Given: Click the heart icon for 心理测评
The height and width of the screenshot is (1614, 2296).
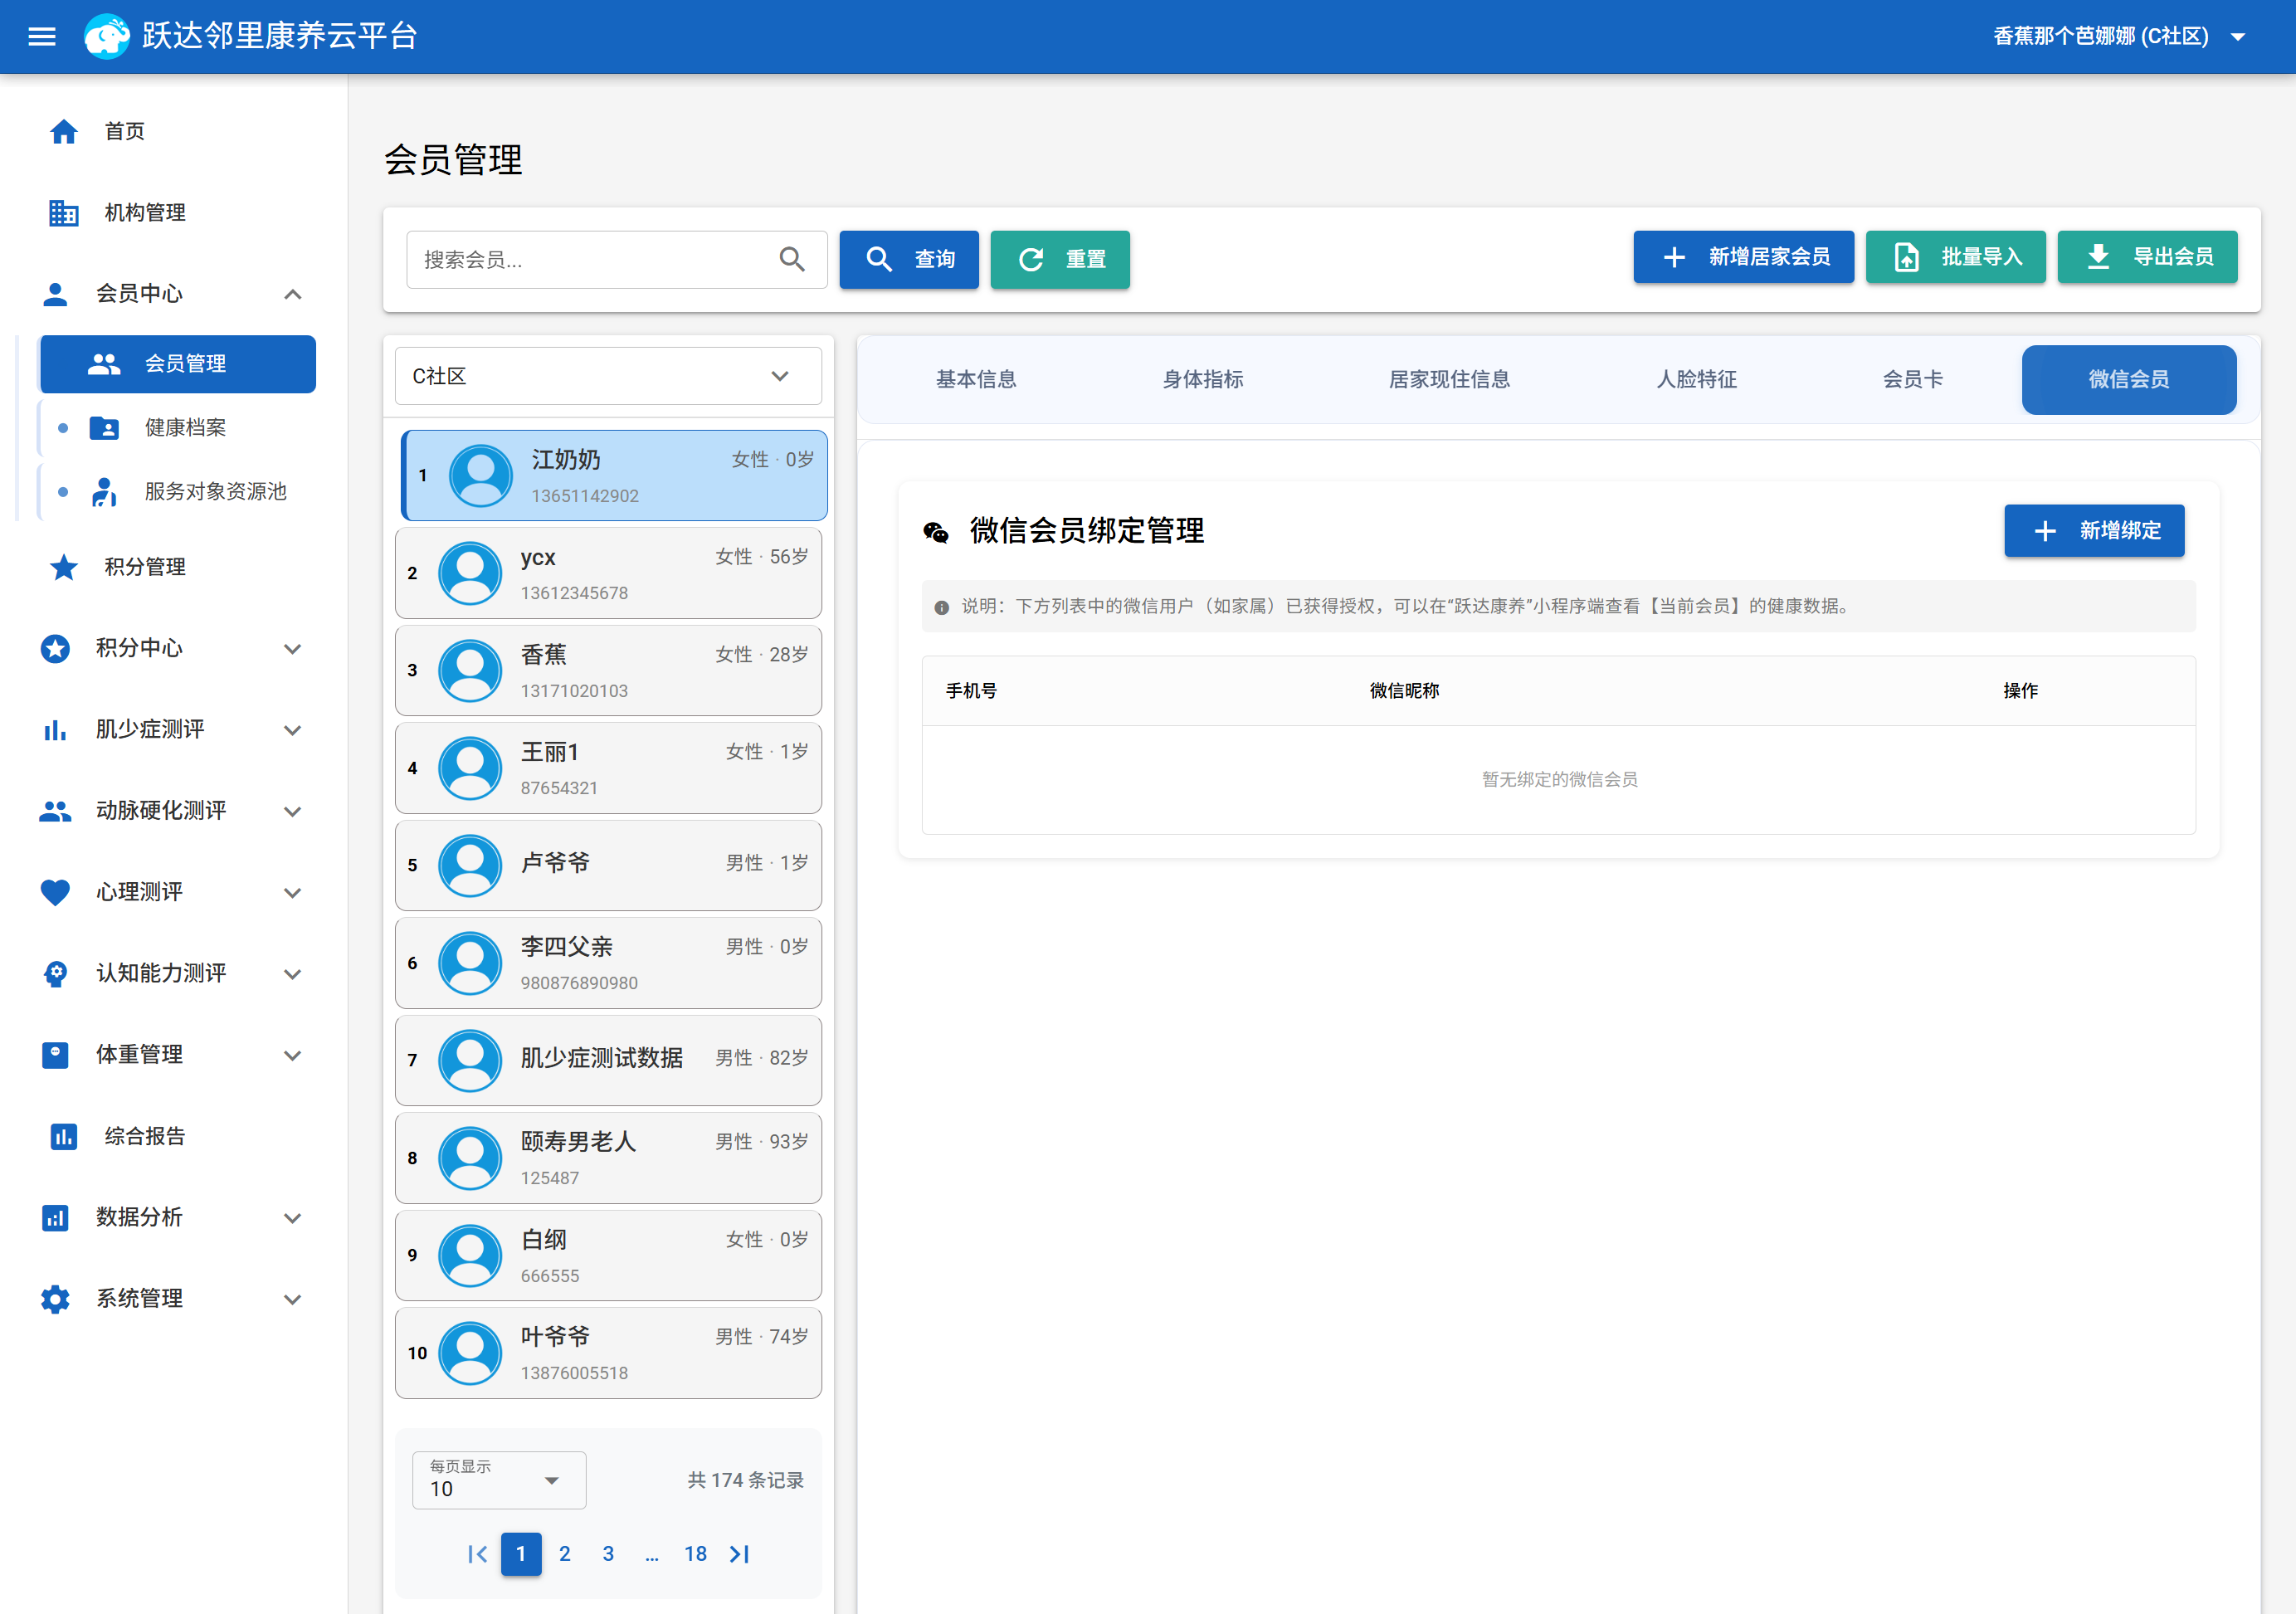Looking at the screenshot, I should click(x=55, y=892).
